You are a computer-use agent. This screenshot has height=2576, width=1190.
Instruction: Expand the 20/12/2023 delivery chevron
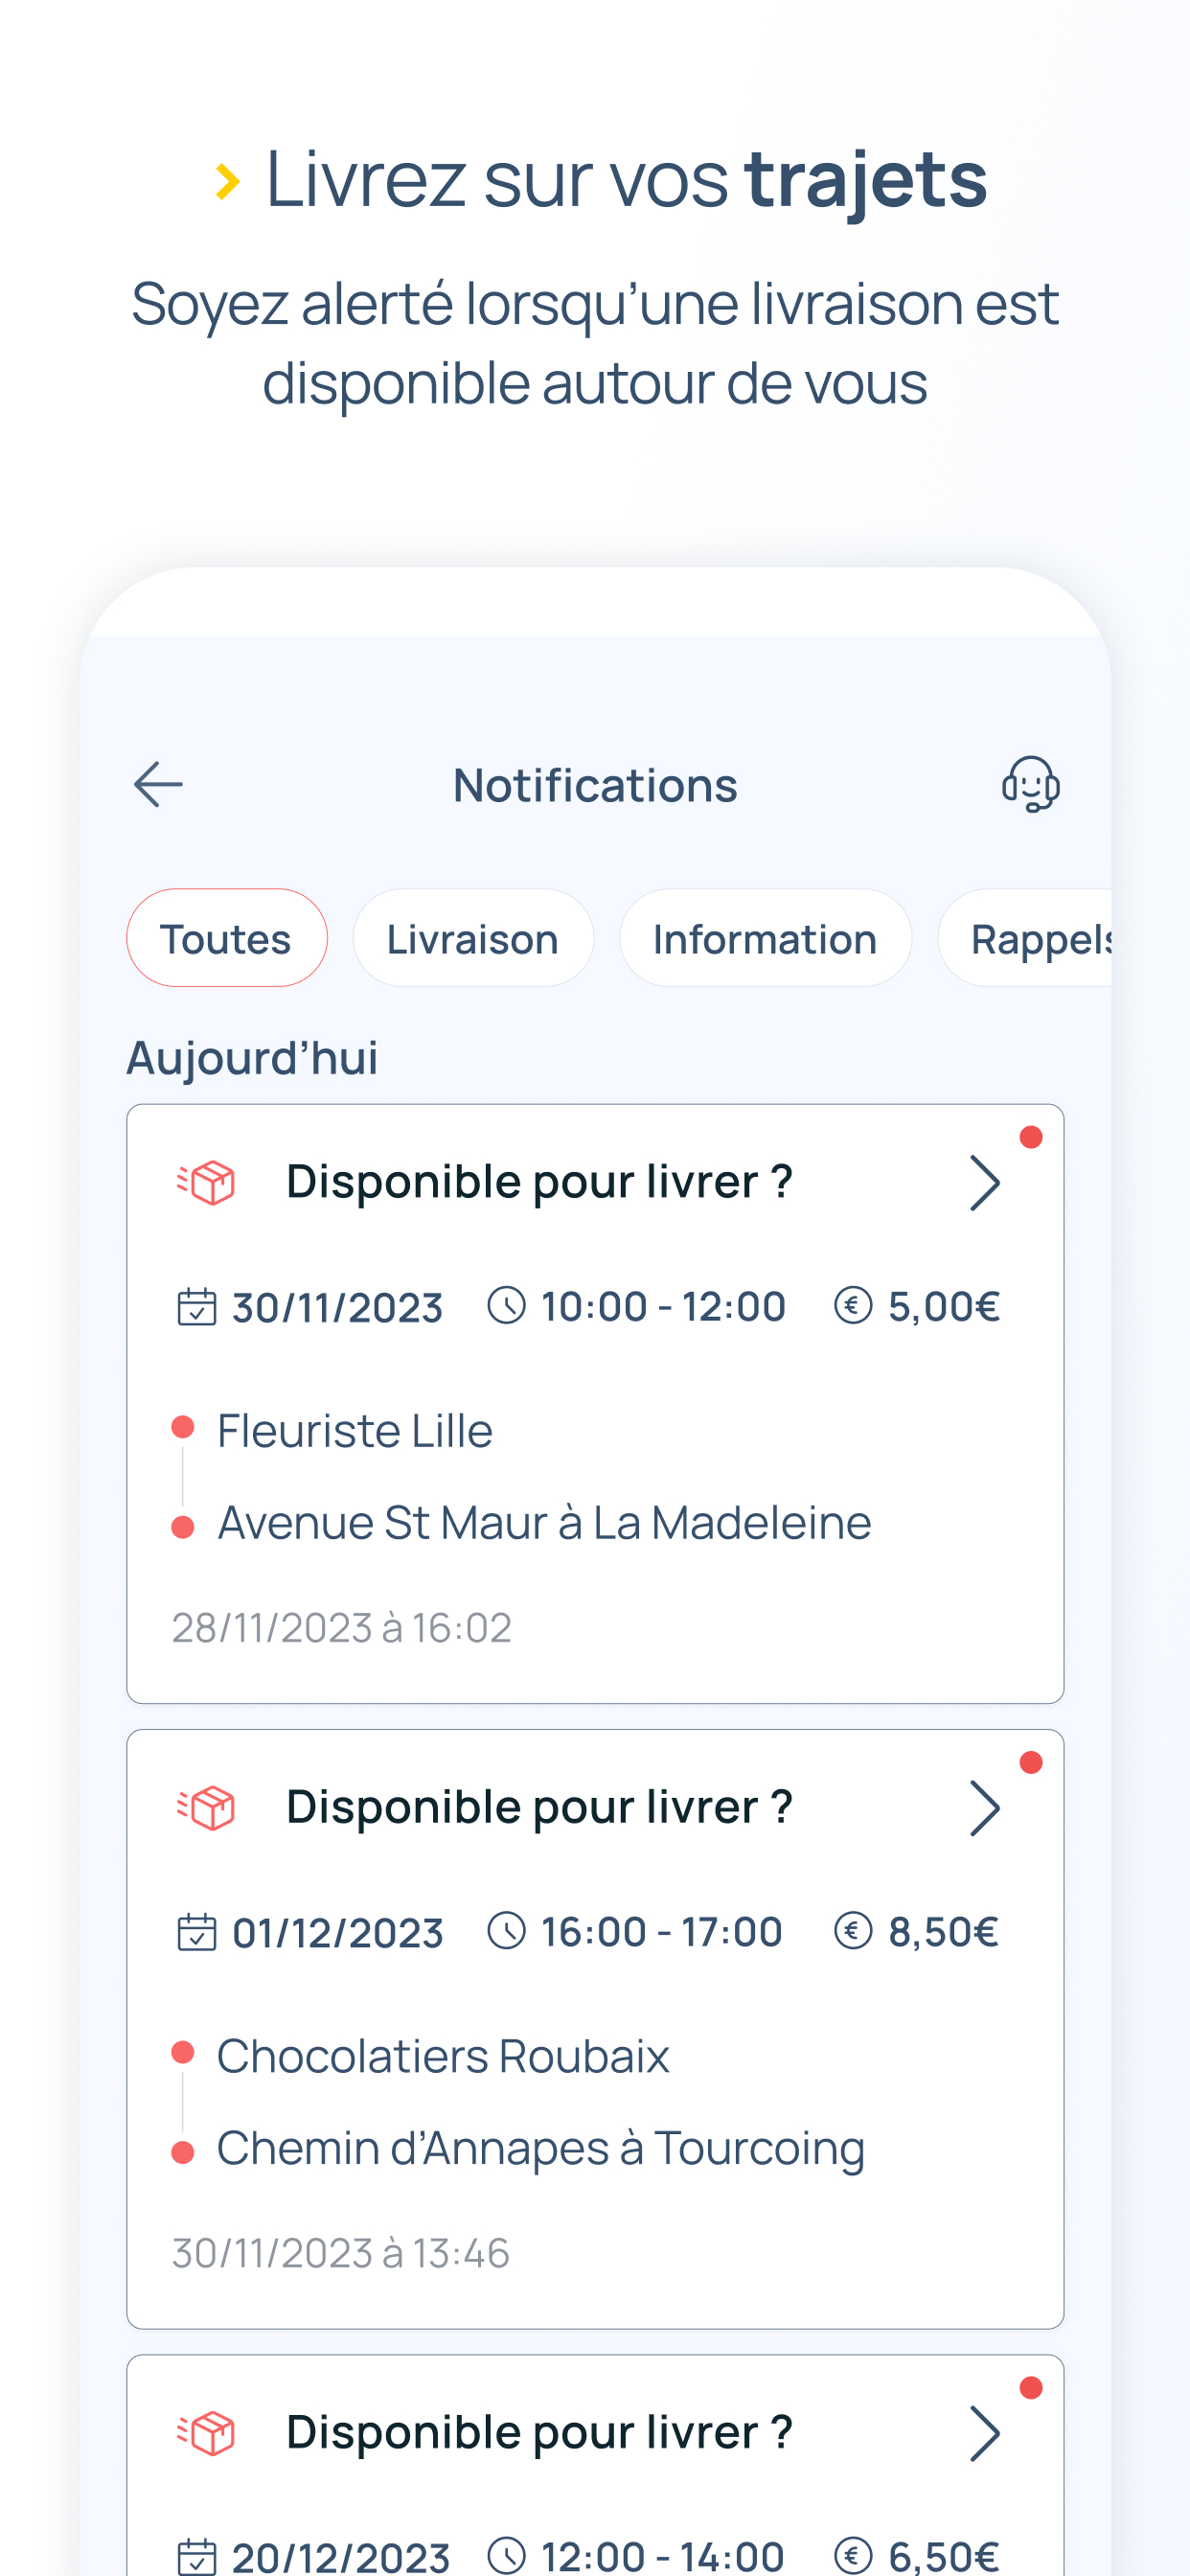pos(984,2433)
